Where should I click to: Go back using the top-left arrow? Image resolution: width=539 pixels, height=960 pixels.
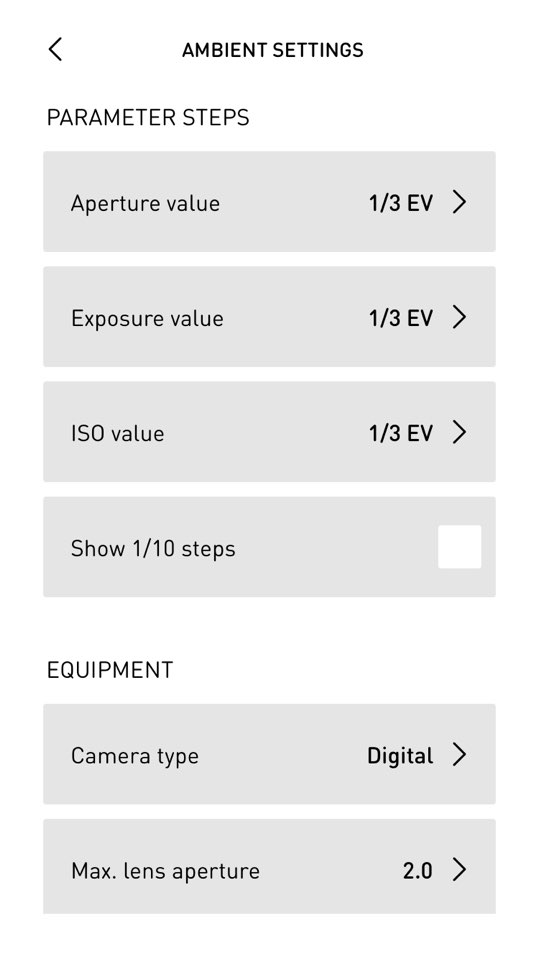(55, 50)
